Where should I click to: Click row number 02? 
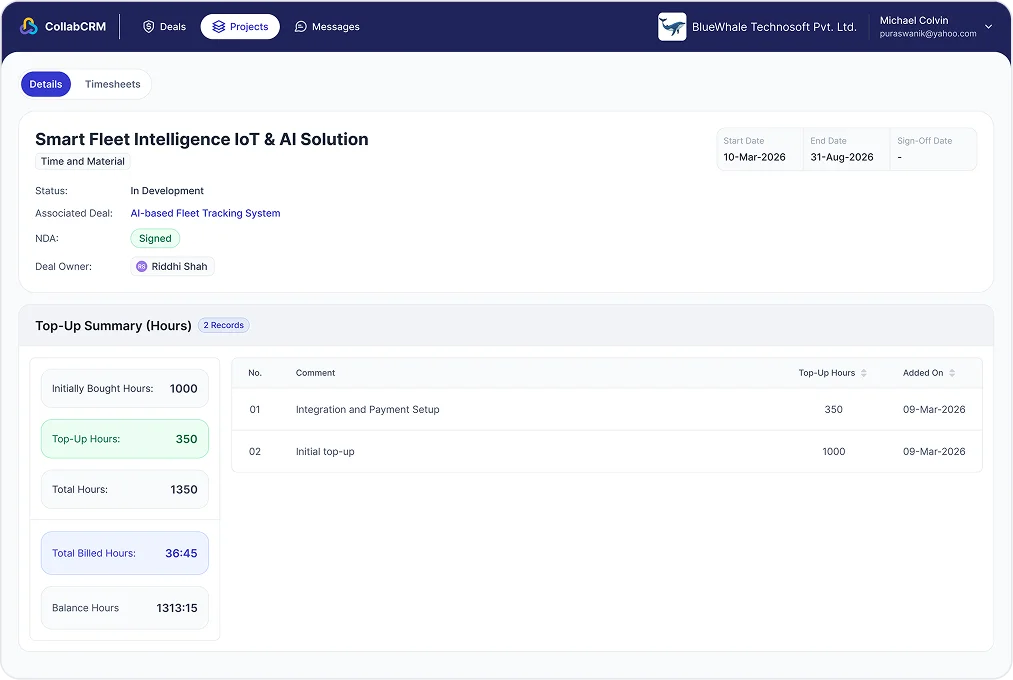click(x=255, y=452)
